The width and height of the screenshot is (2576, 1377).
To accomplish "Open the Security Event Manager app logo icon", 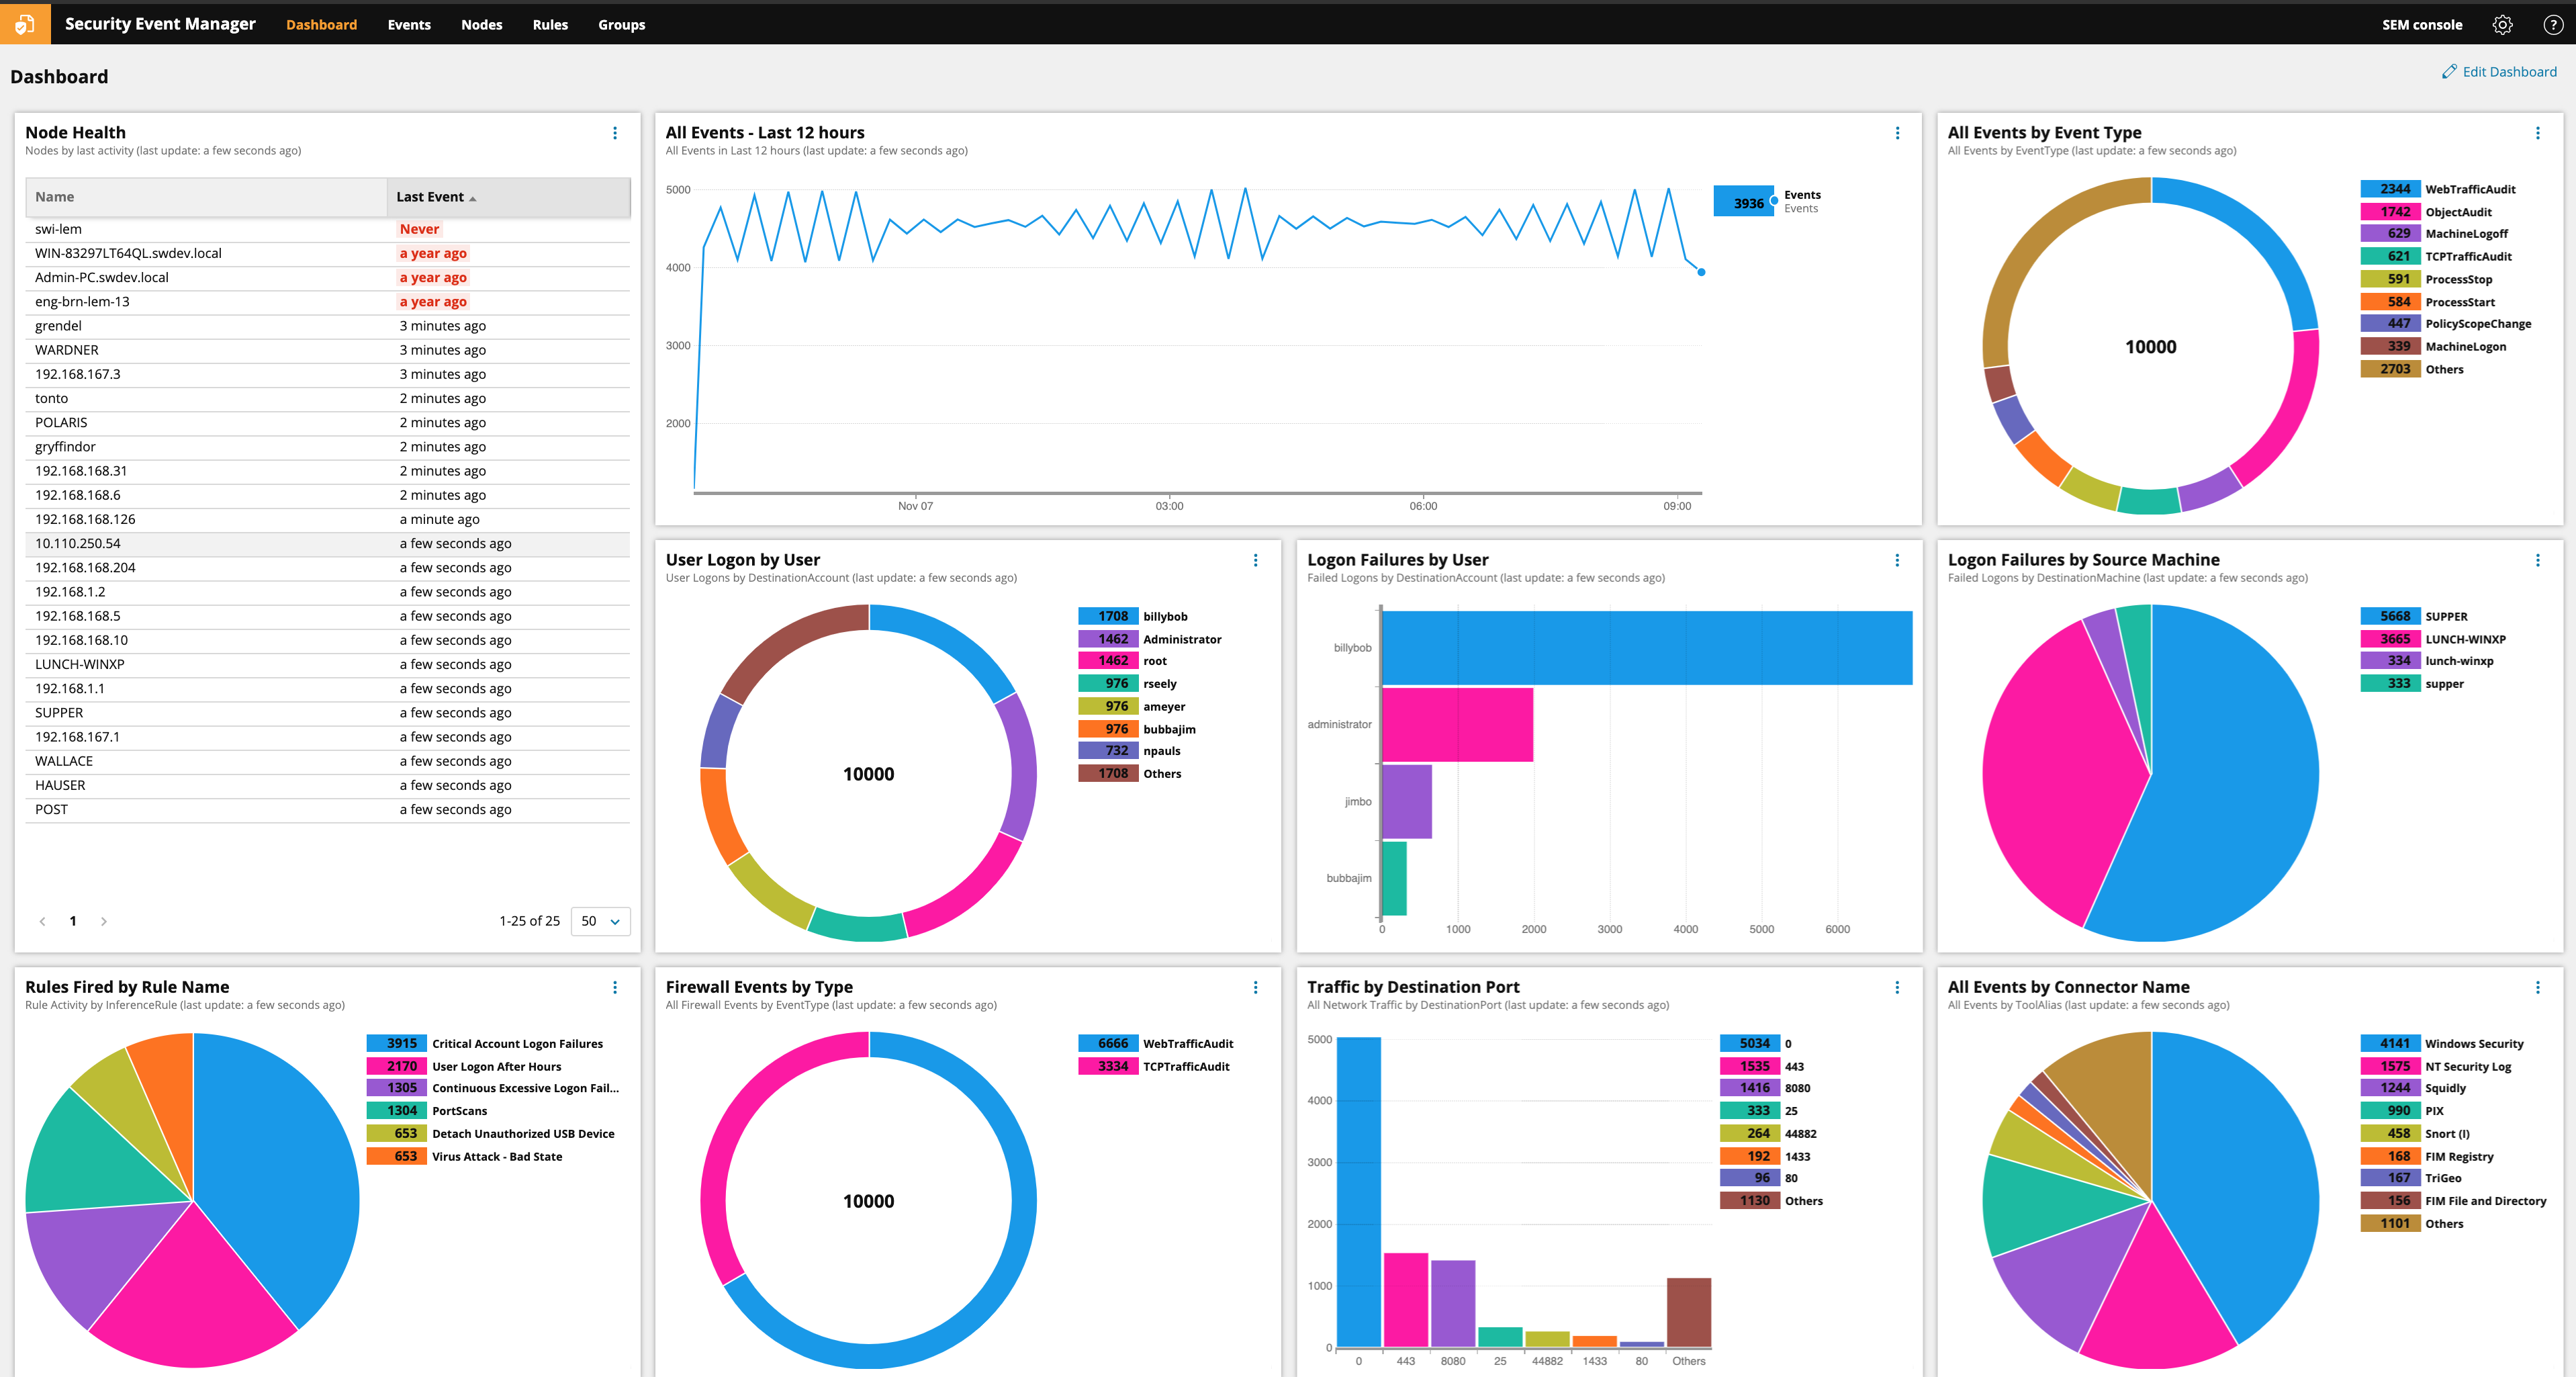I will 24,23.
